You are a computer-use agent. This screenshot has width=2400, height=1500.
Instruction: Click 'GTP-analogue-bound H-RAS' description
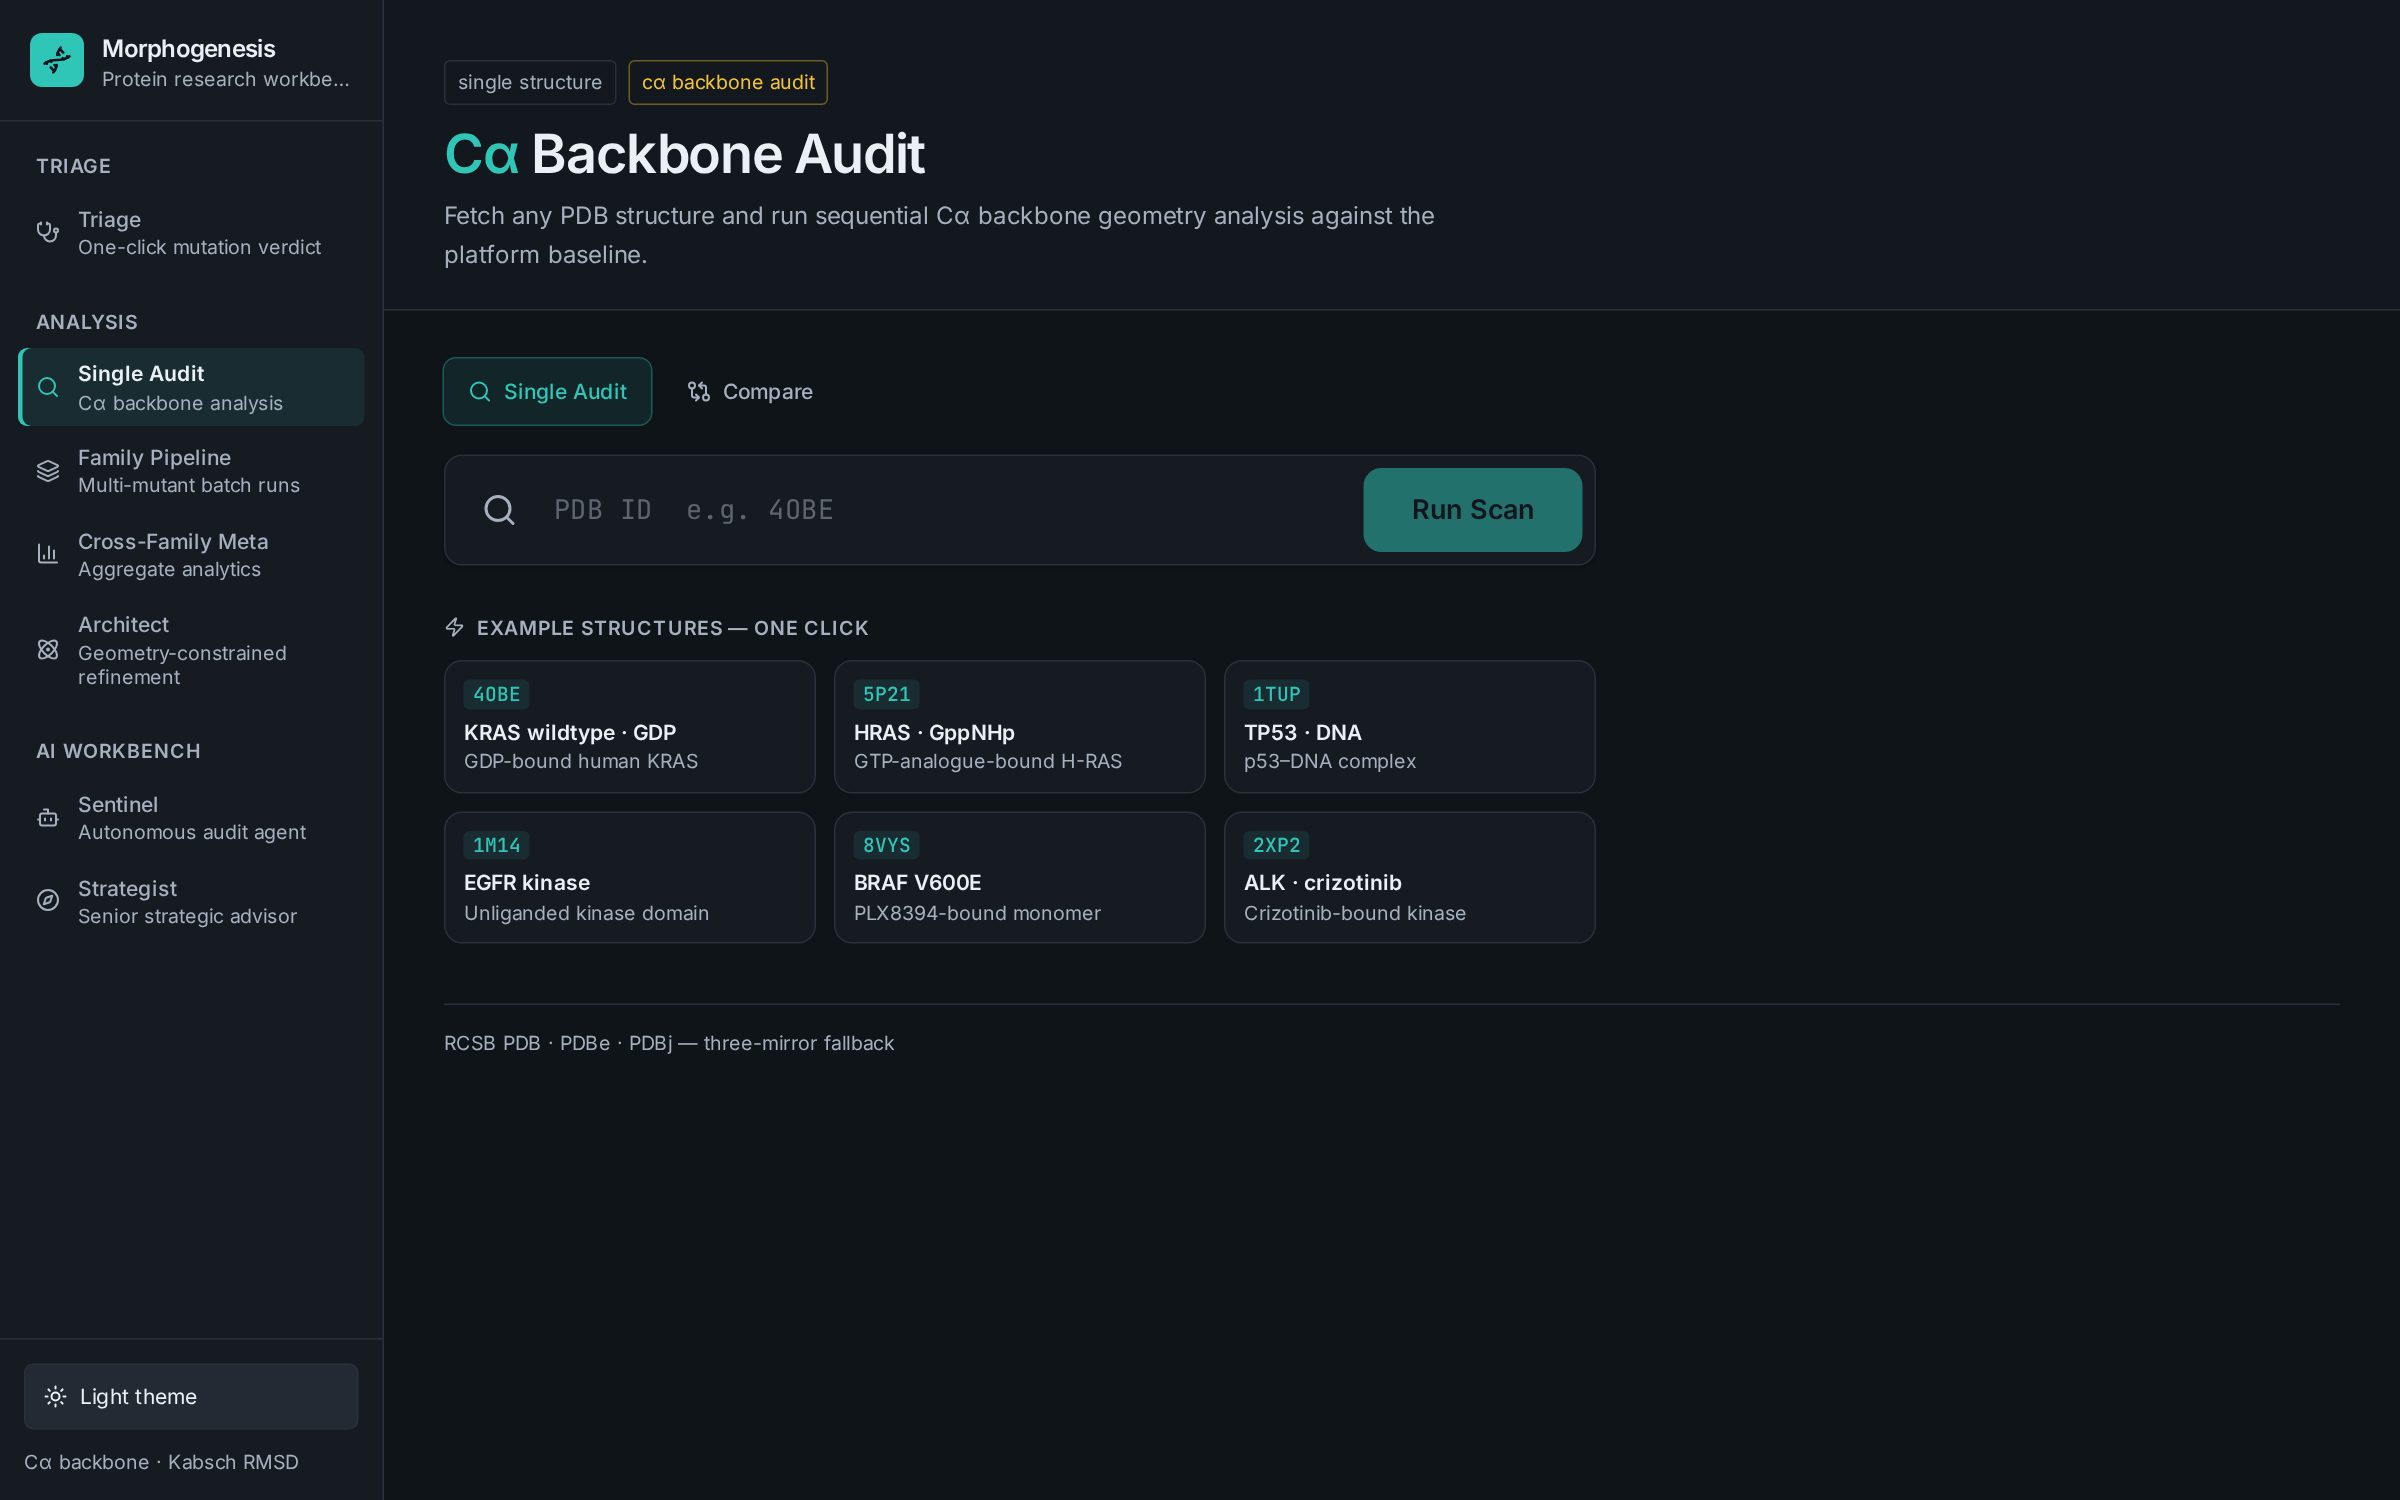988,761
